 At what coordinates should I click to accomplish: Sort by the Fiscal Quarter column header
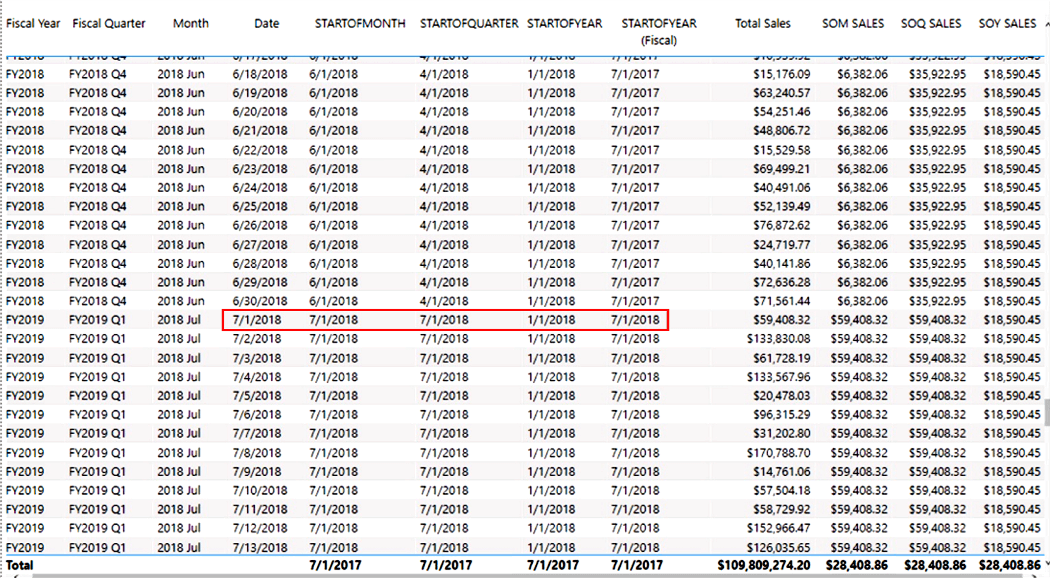pyautogui.click(x=108, y=23)
